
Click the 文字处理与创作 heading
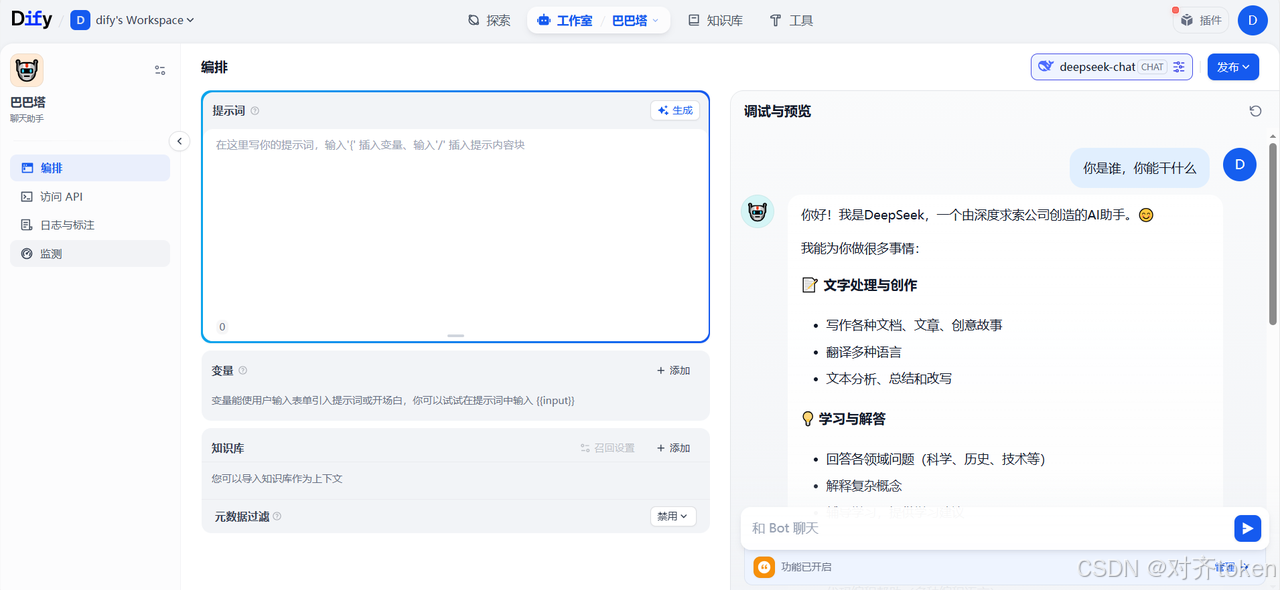click(x=870, y=285)
